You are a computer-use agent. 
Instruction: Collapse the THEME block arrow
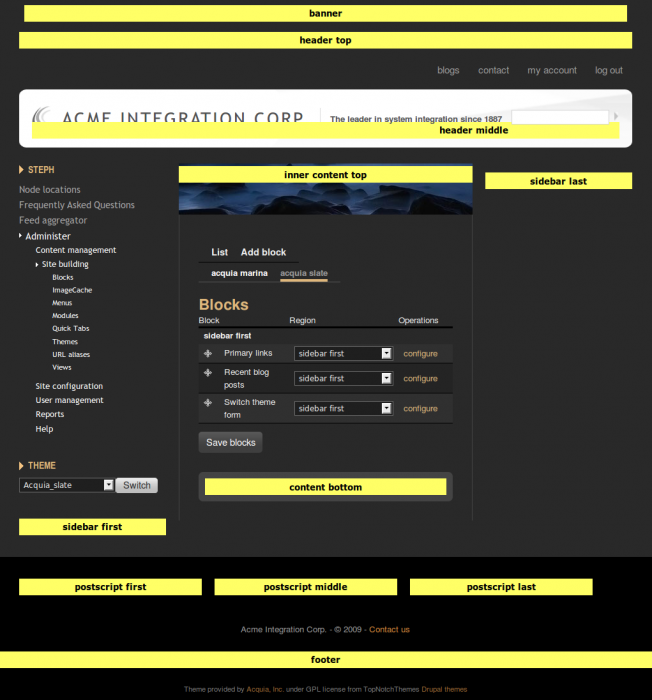pyautogui.click(x=21, y=466)
